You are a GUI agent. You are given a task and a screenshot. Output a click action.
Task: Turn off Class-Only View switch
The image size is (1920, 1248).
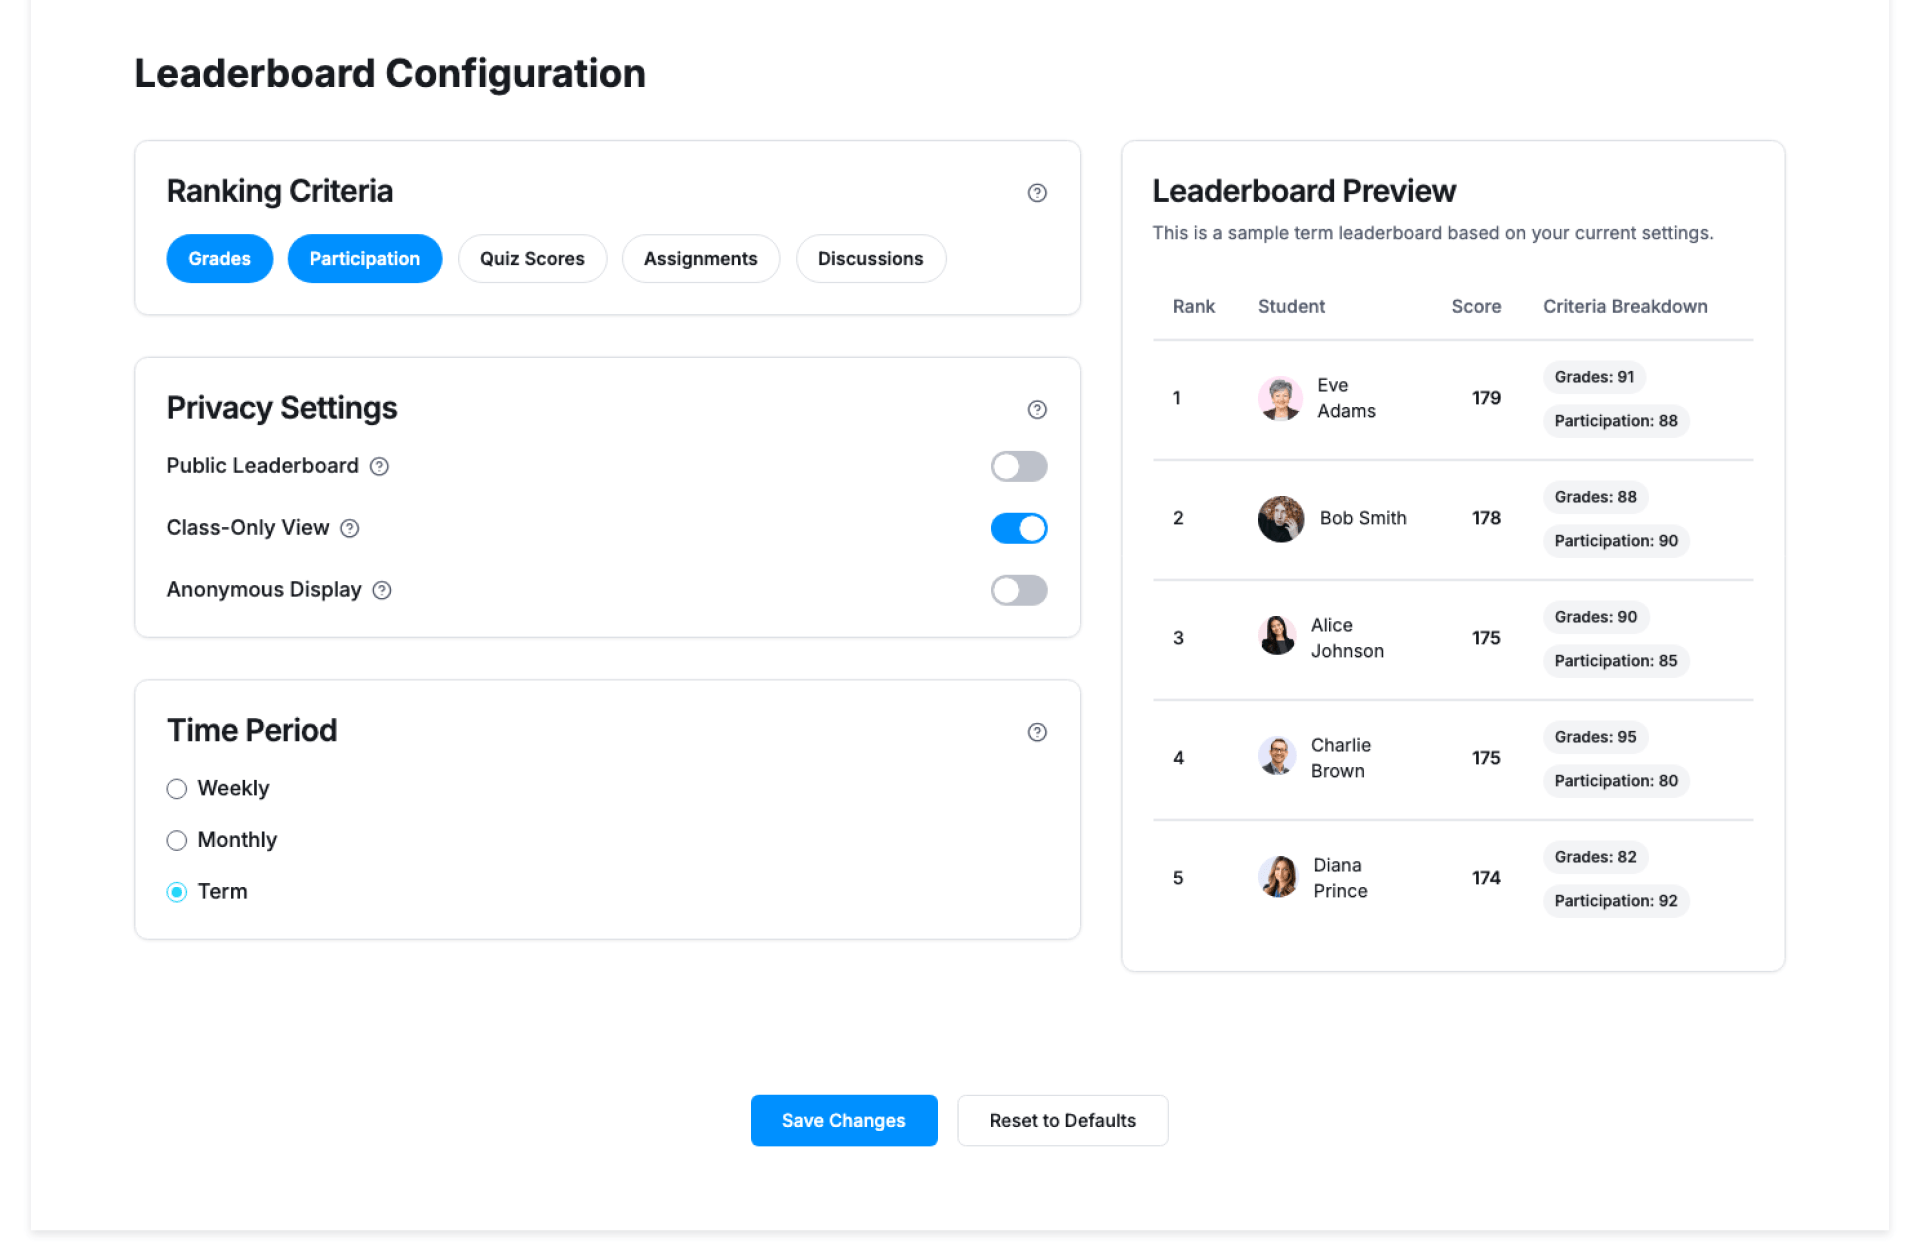(1018, 528)
